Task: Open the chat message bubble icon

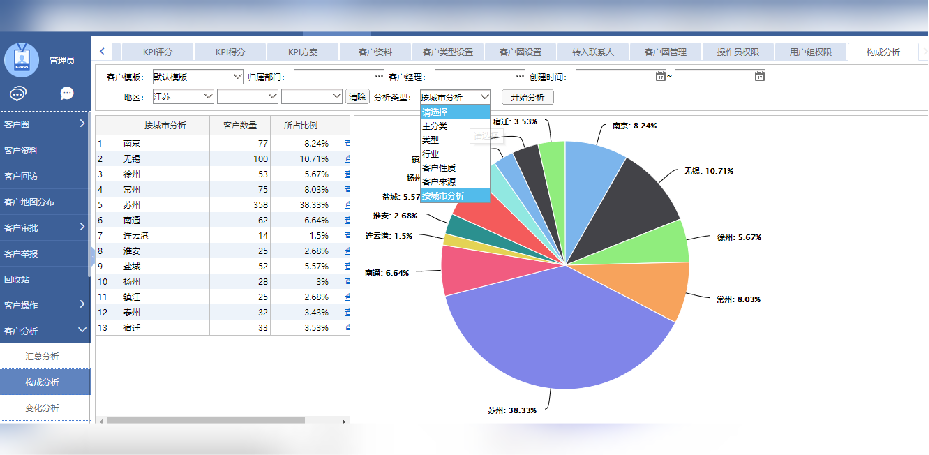Action: point(67,93)
